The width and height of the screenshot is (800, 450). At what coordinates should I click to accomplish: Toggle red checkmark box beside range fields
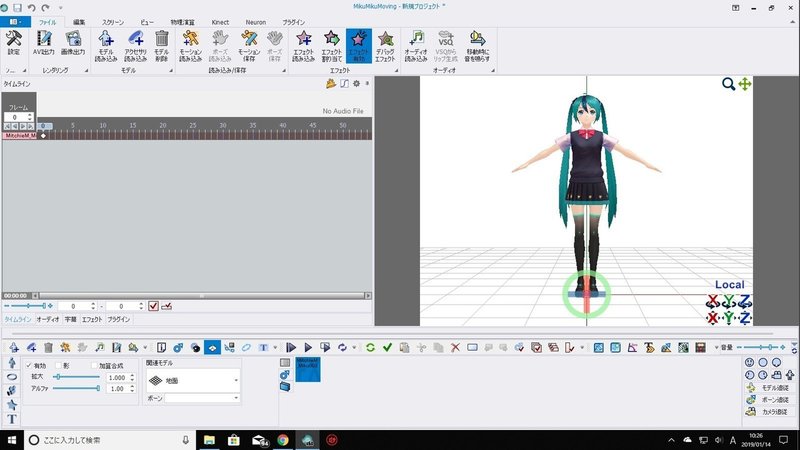click(153, 306)
